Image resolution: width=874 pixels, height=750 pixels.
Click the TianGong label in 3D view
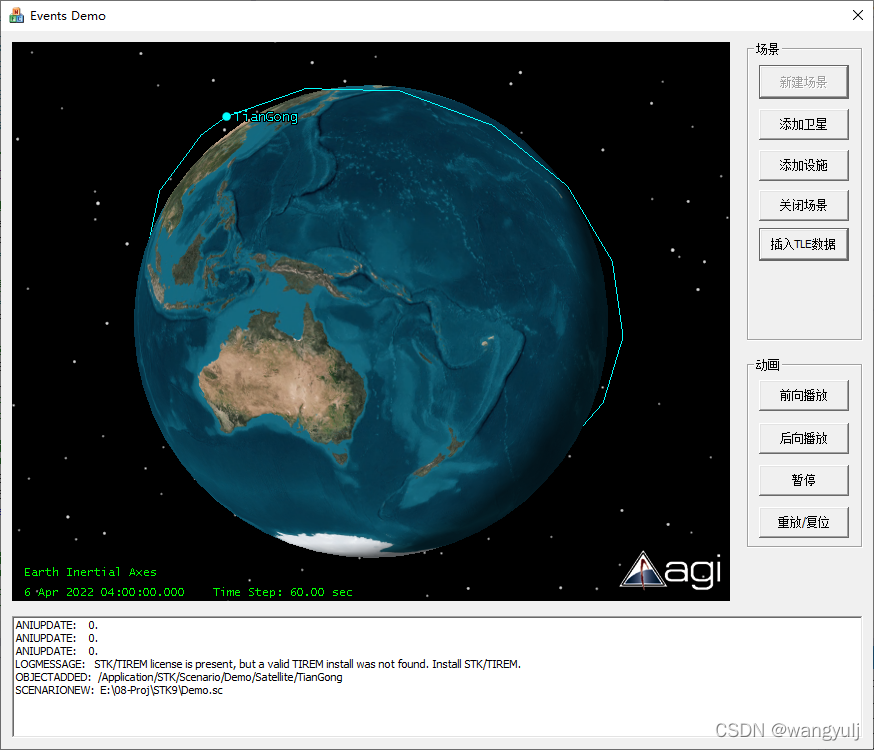coord(266,116)
